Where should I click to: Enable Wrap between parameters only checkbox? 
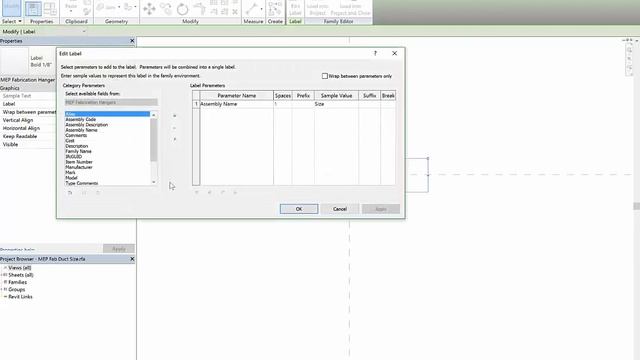325,76
